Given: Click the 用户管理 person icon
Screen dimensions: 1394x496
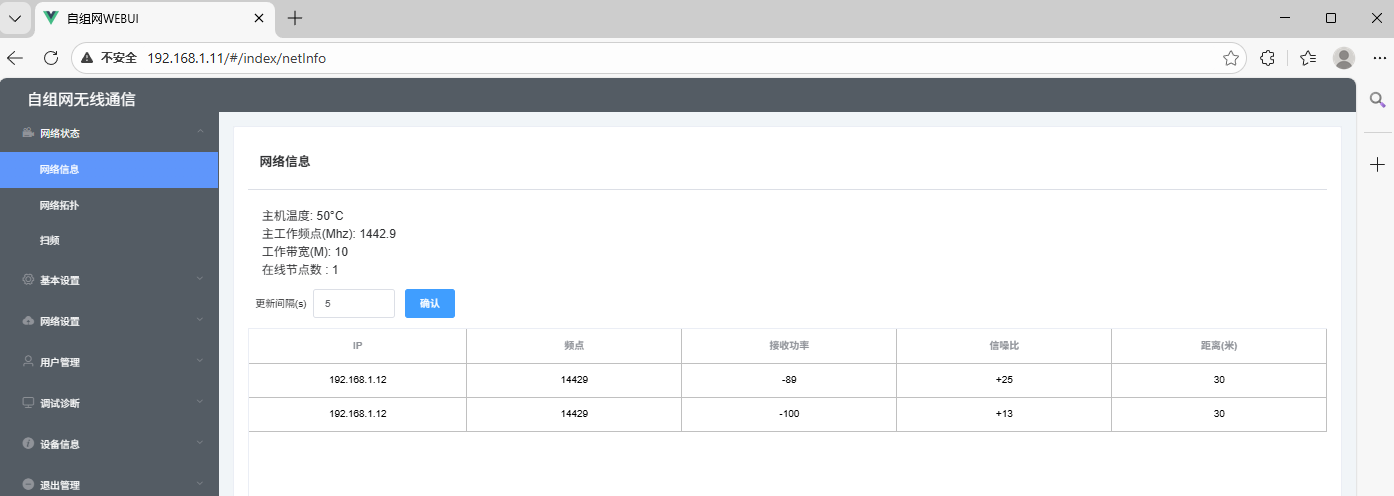Looking at the screenshot, I should (28, 361).
